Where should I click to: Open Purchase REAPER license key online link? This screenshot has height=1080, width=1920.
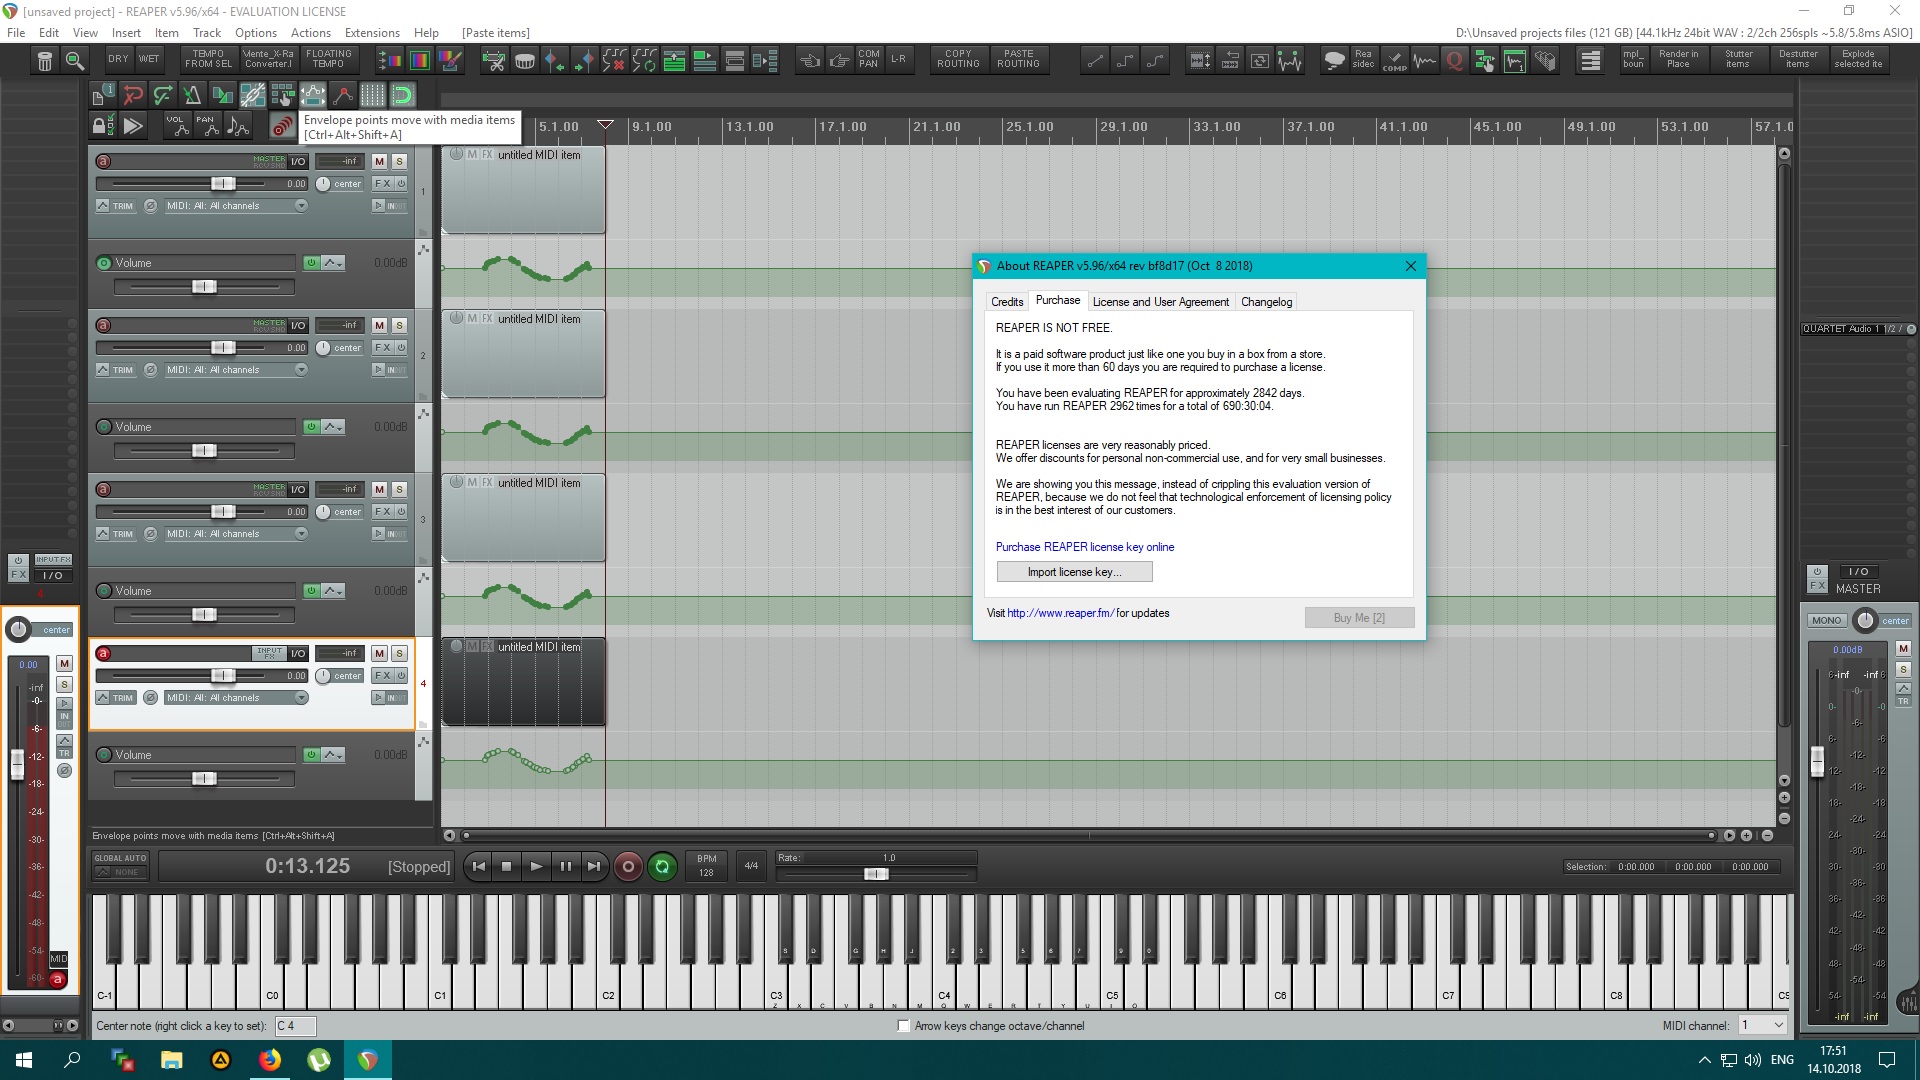pos(1084,547)
